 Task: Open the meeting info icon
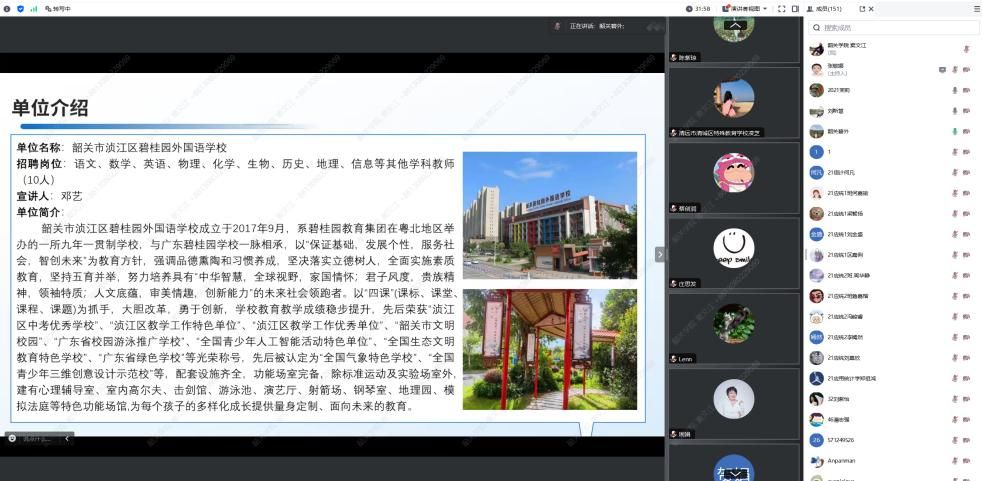8,9
